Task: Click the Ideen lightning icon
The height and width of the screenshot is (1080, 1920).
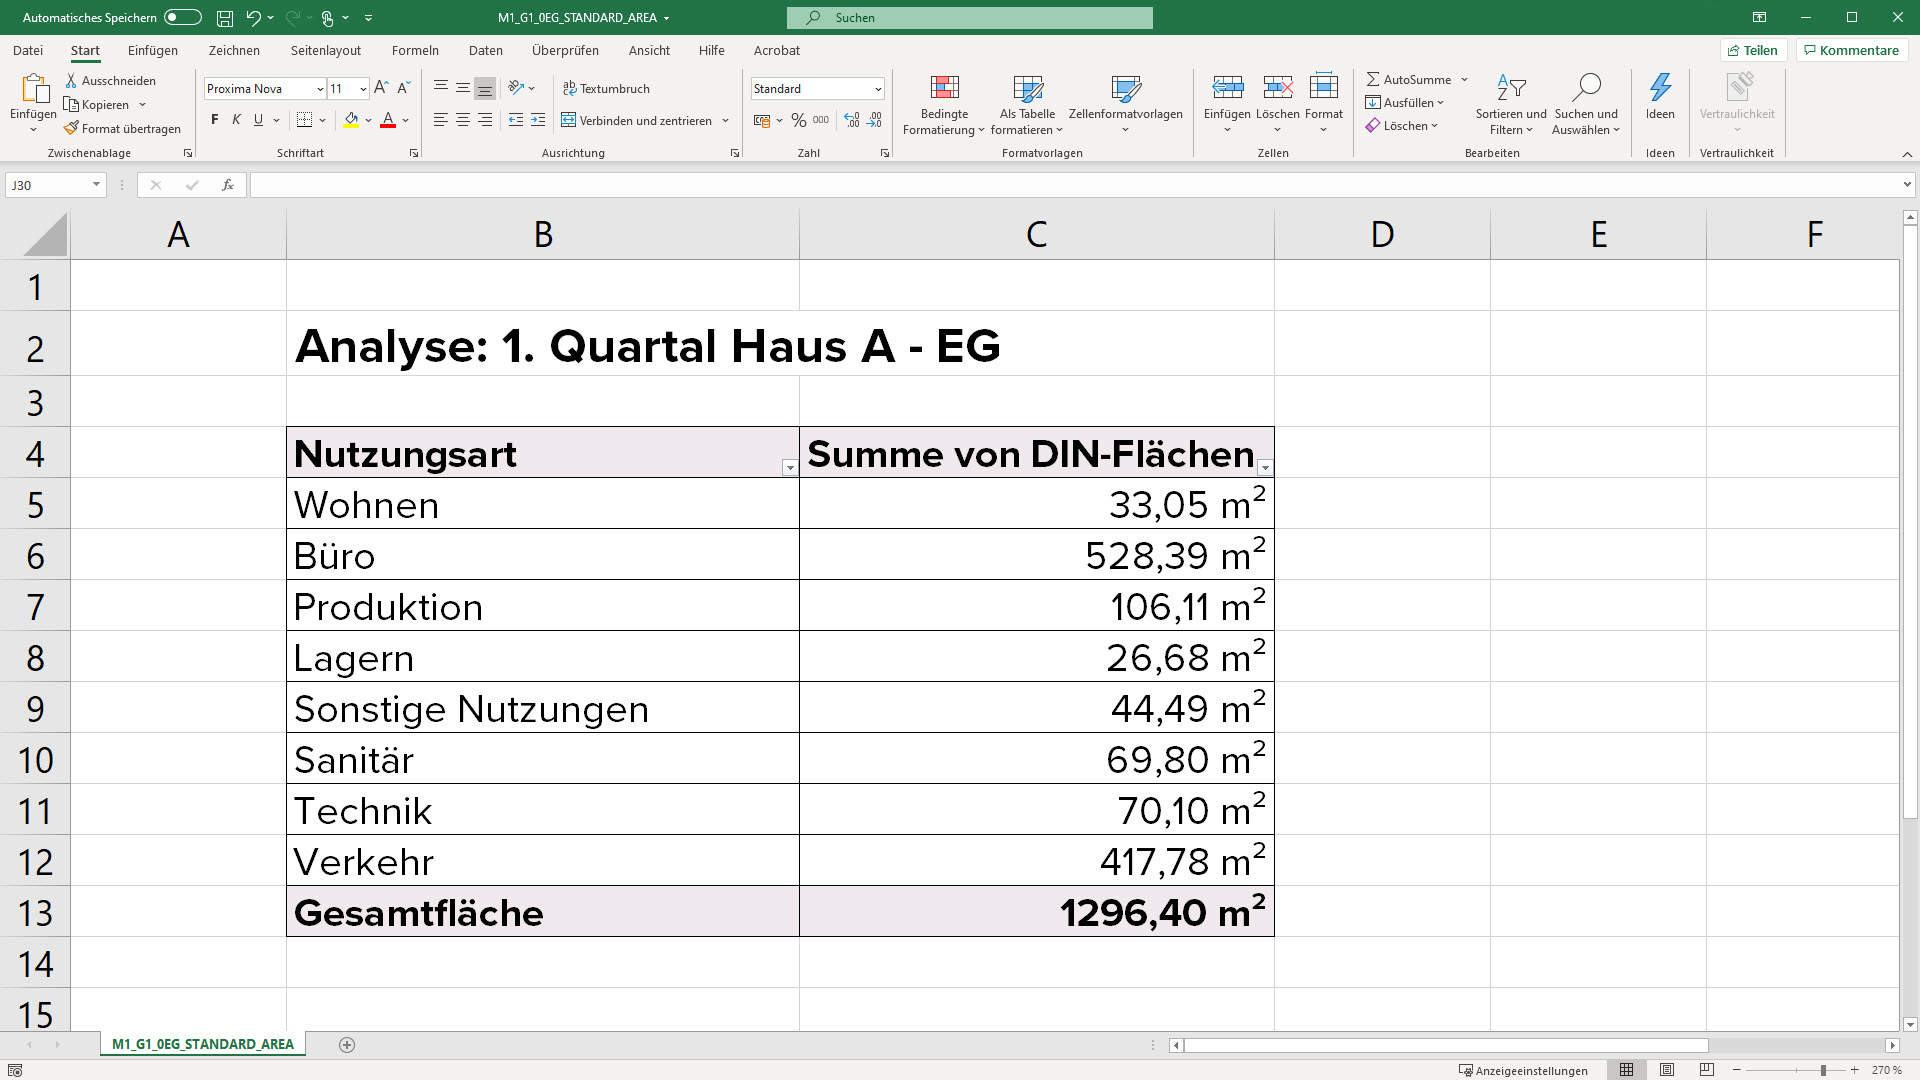Action: (x=1660, y=88)
